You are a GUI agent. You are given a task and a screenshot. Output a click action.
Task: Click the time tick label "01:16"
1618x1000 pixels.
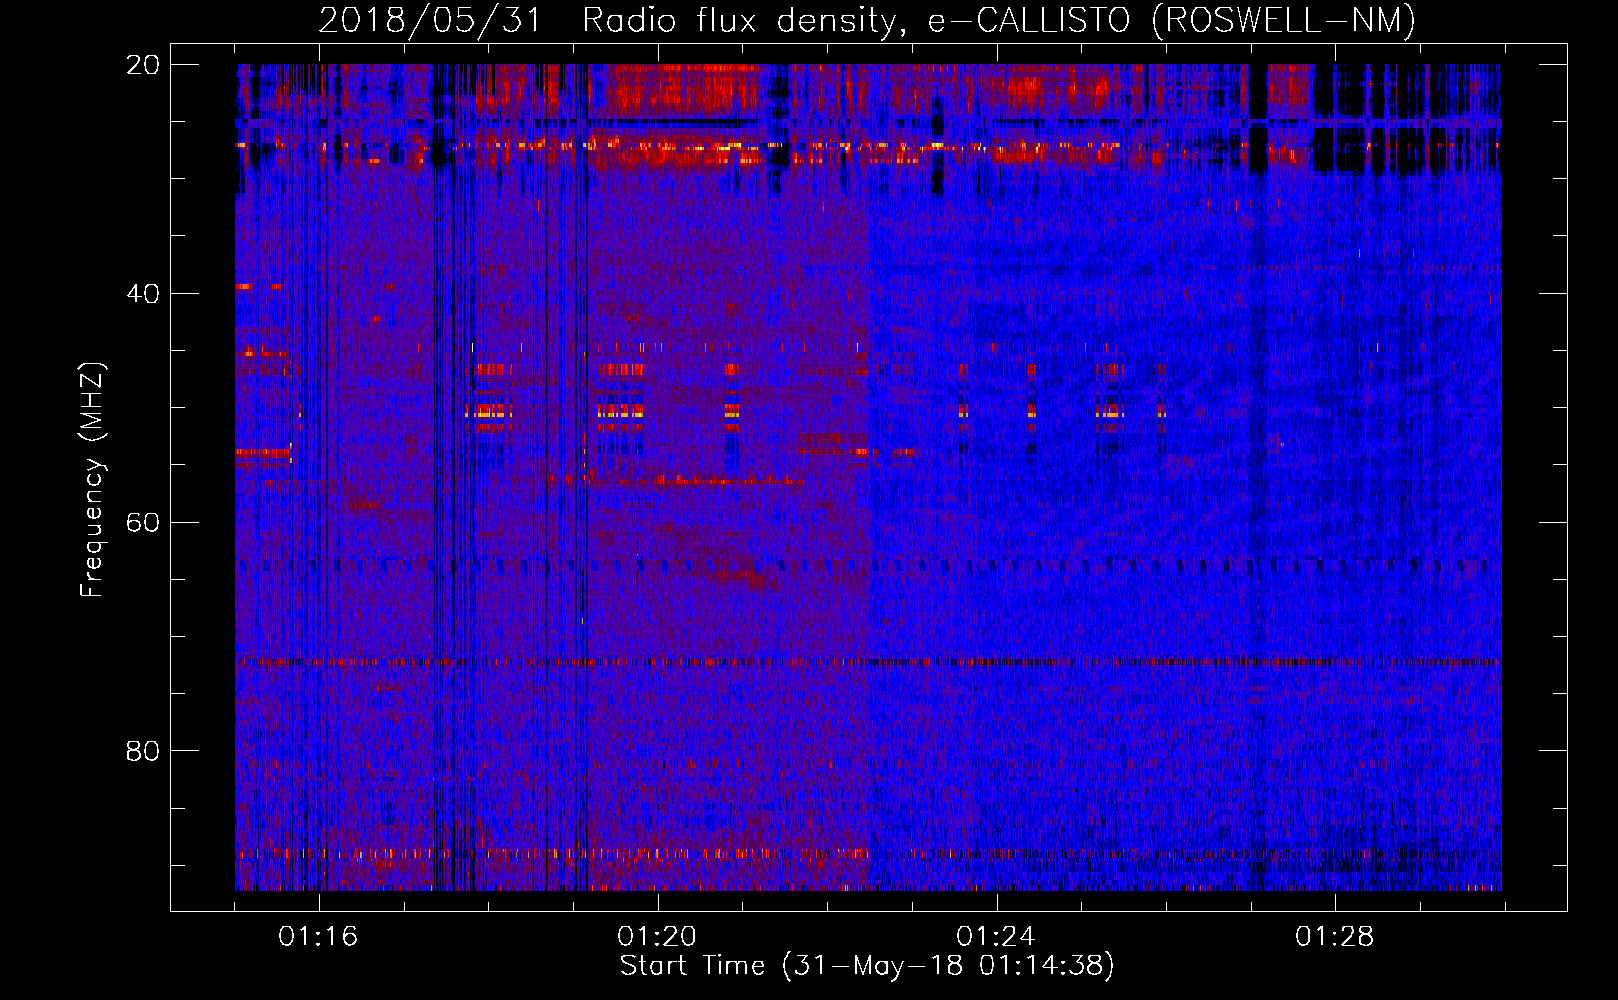[x=318, y=936]
